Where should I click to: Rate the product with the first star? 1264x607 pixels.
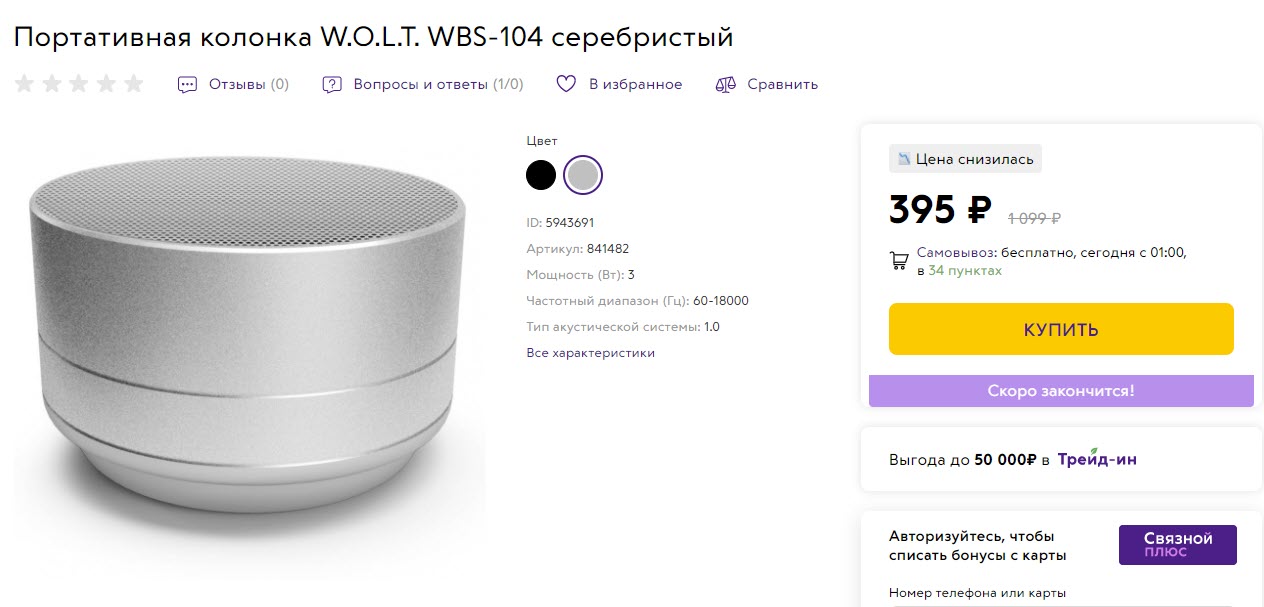[23, 84]
